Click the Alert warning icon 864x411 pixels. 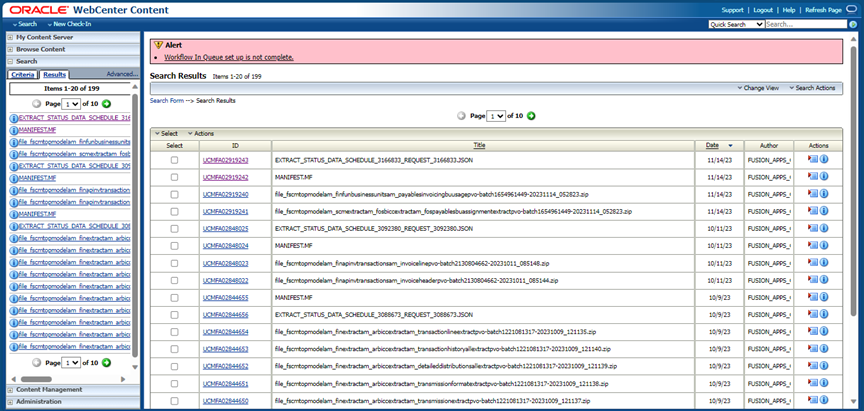159,45
